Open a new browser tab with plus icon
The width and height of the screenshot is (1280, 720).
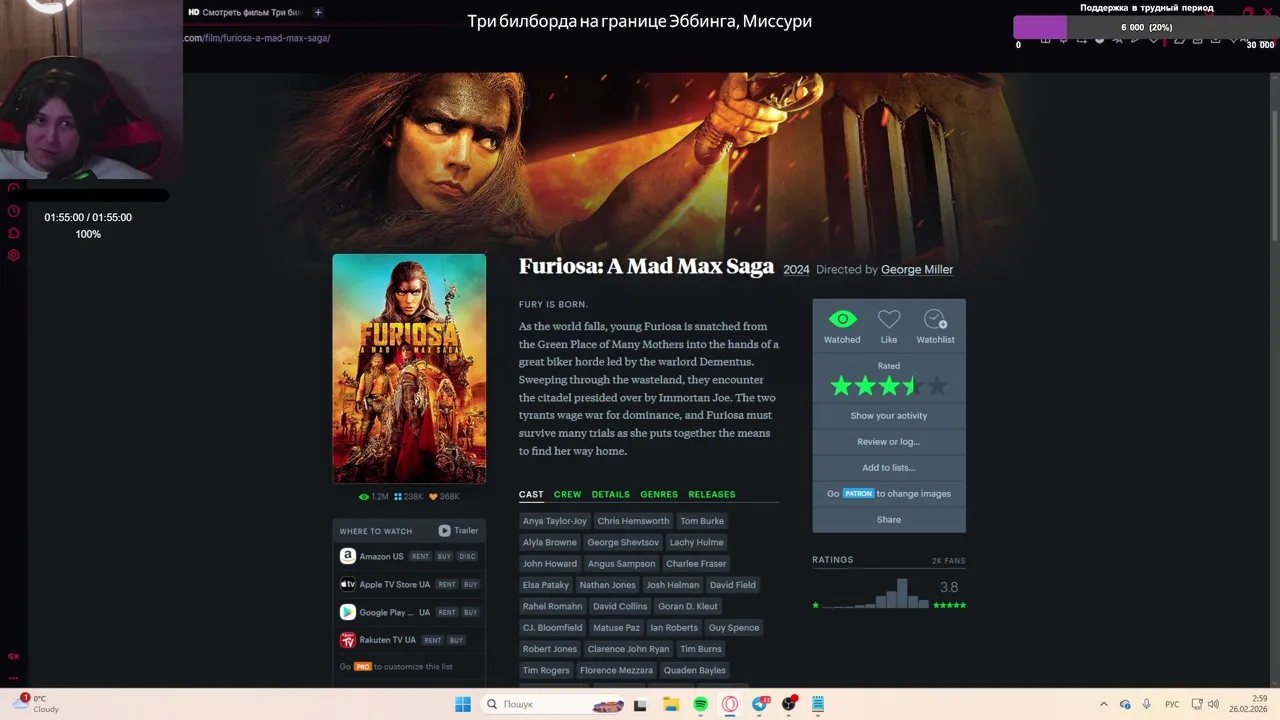318,12
